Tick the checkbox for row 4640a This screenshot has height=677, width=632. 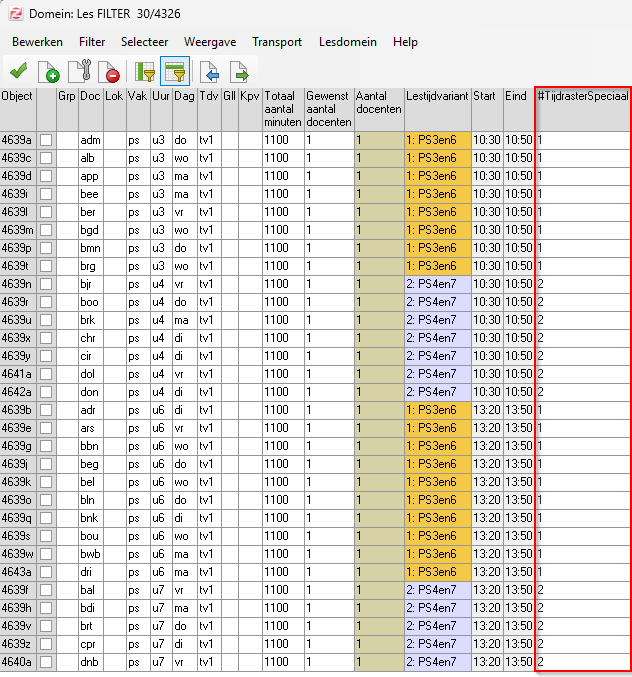pos(45,662)
